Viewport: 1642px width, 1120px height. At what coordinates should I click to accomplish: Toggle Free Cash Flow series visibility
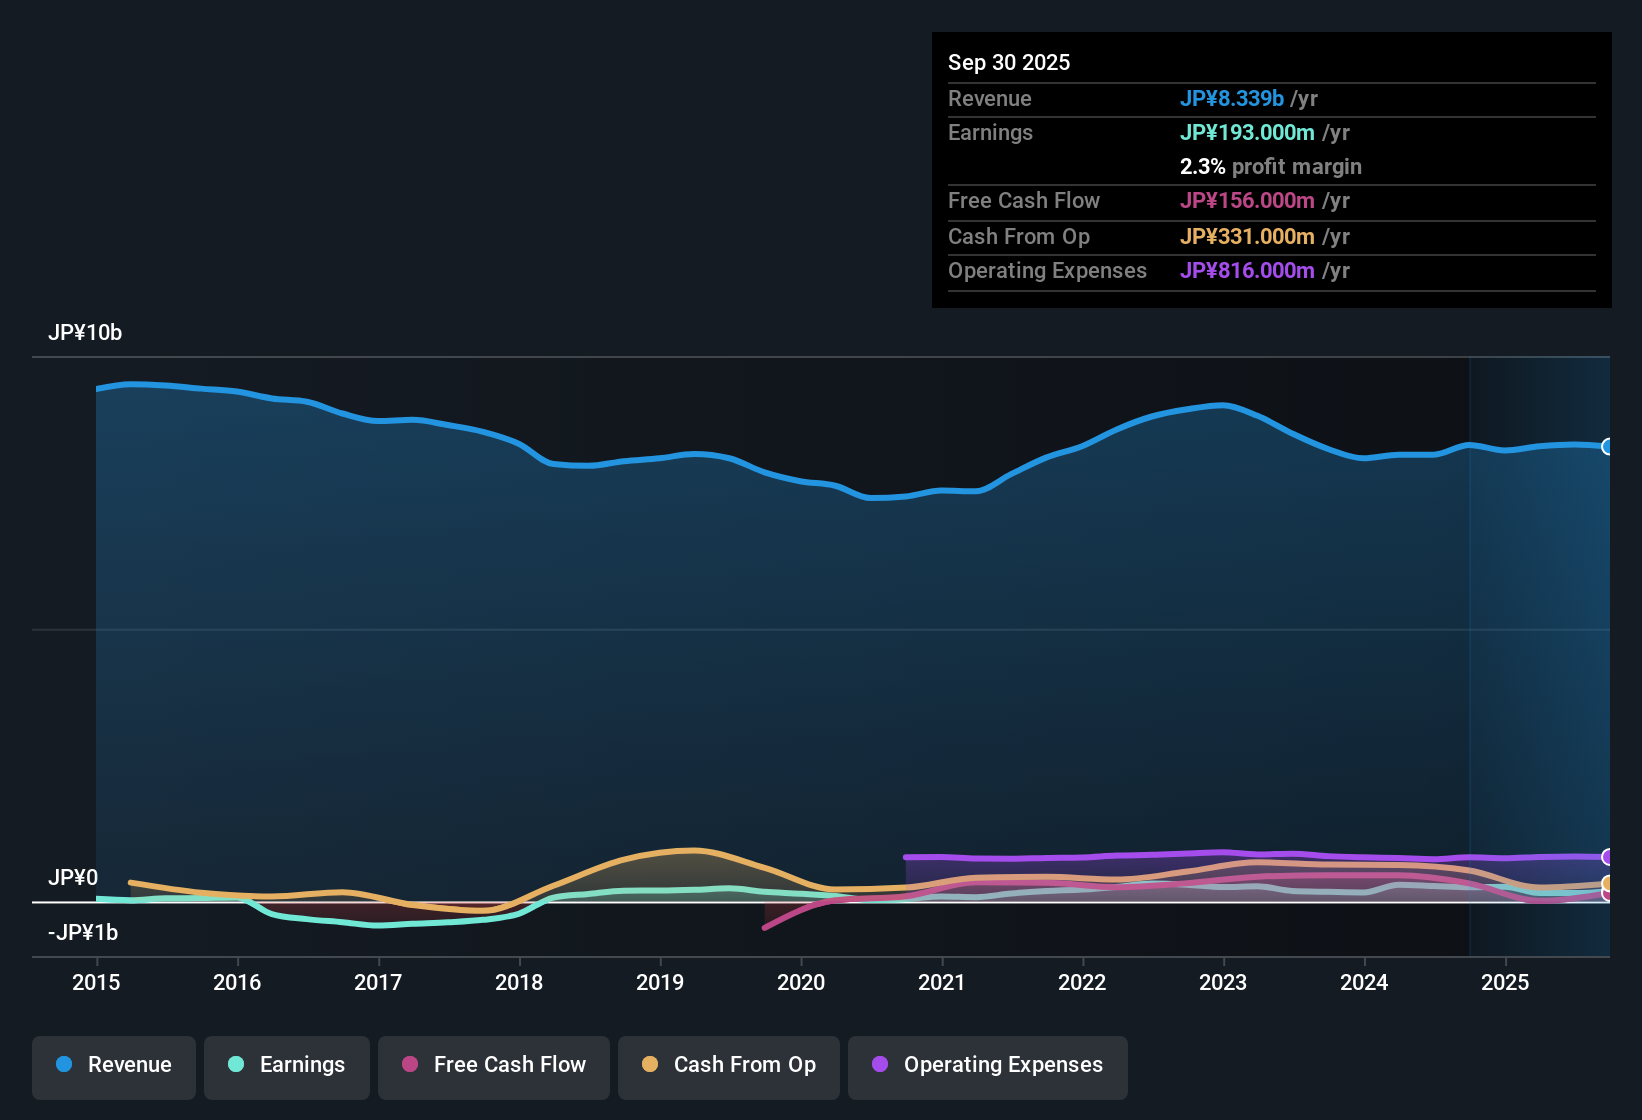pyautogui.click(x=493, y=1065)
